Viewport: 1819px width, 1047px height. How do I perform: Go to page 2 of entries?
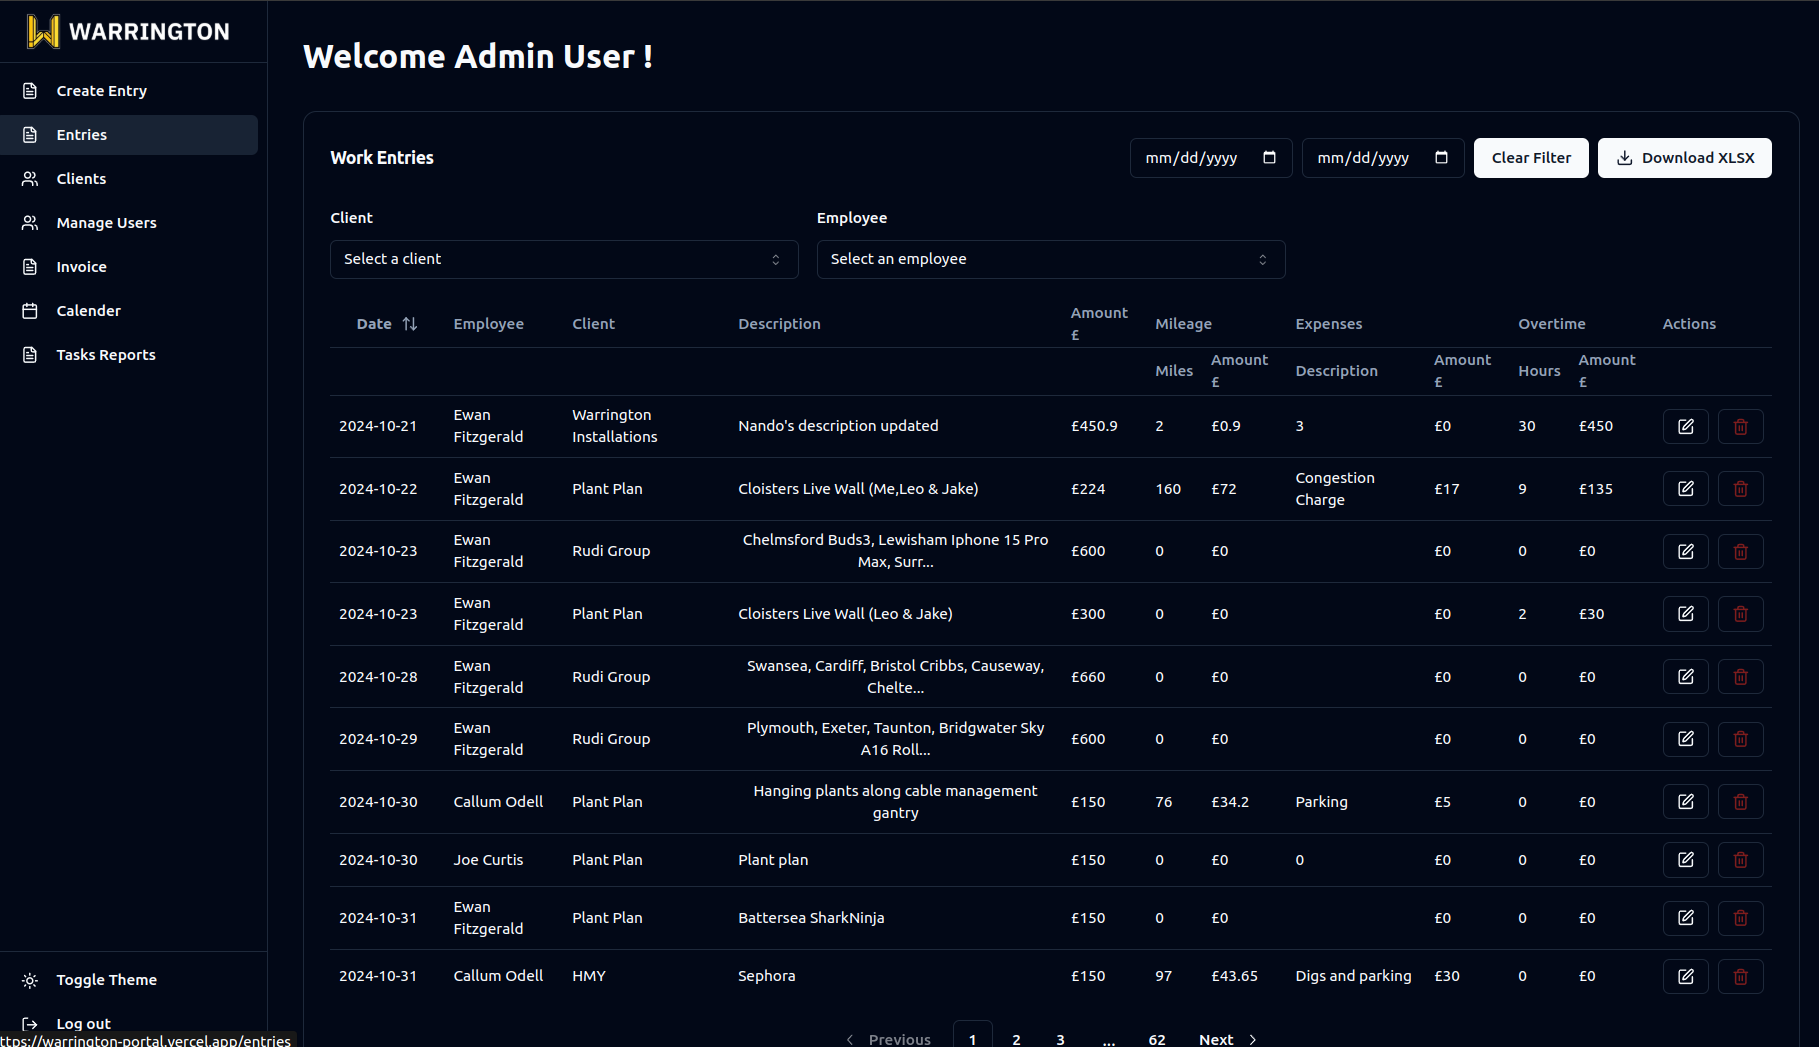click(1016, 1039)
